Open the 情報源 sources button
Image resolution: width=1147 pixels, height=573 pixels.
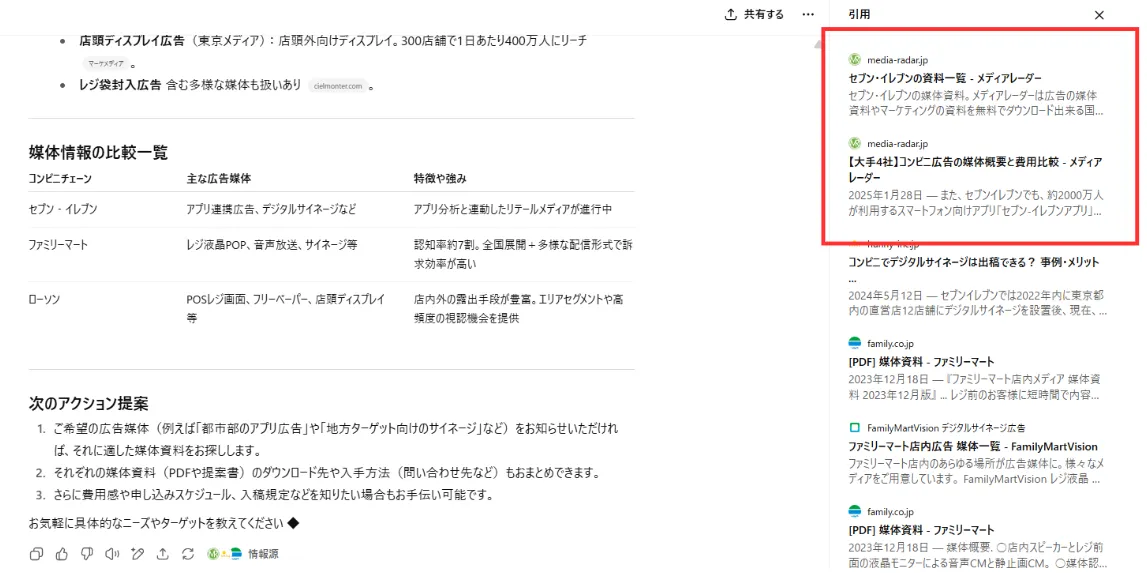(x=243, y=554)
